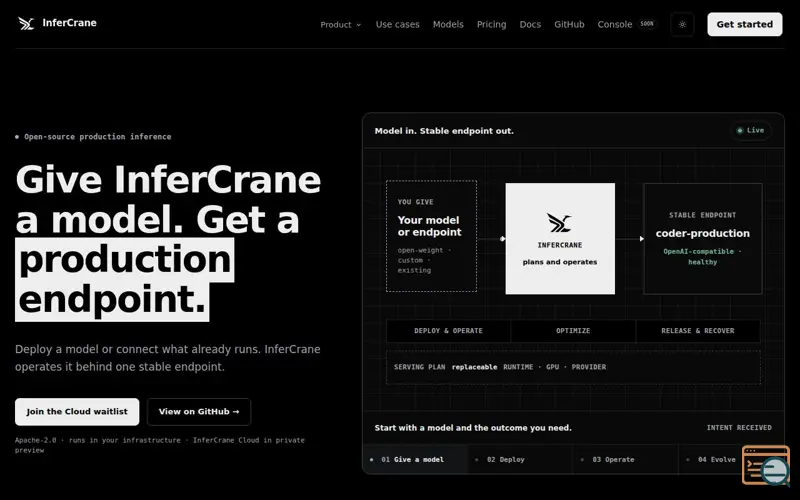The width and height of the screenshot is (800, 500).
Task: Open the Use cases page
Action: pos(397,24)
